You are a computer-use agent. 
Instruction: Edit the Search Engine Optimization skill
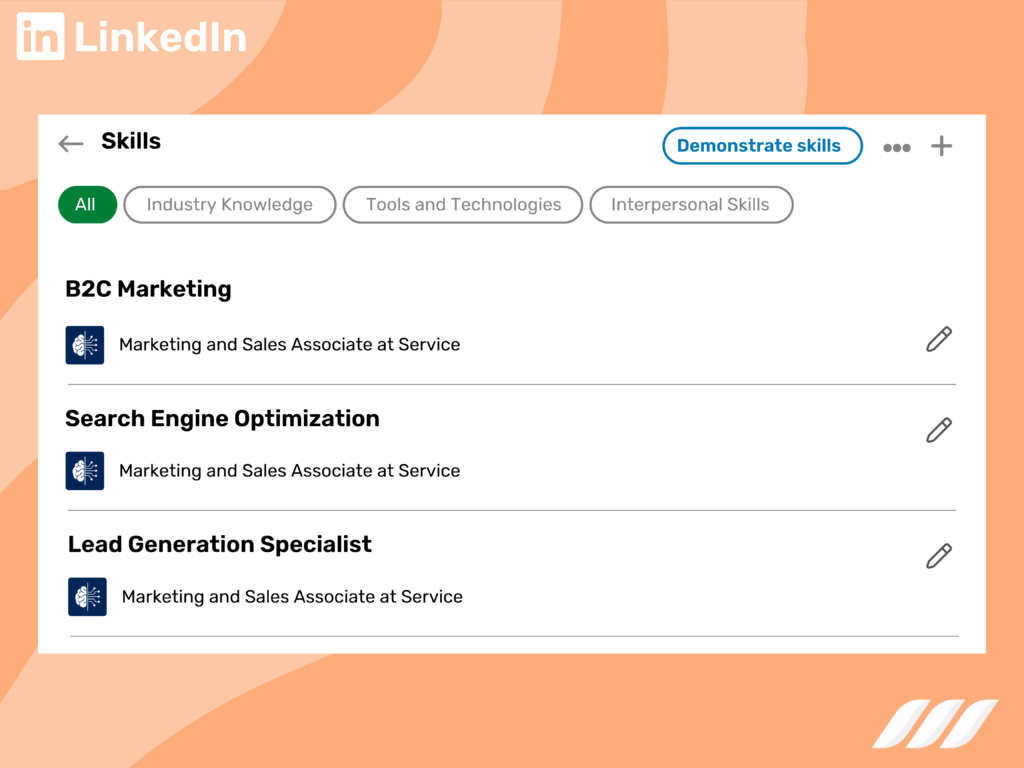pyautogui.click(x=938, y=430)
